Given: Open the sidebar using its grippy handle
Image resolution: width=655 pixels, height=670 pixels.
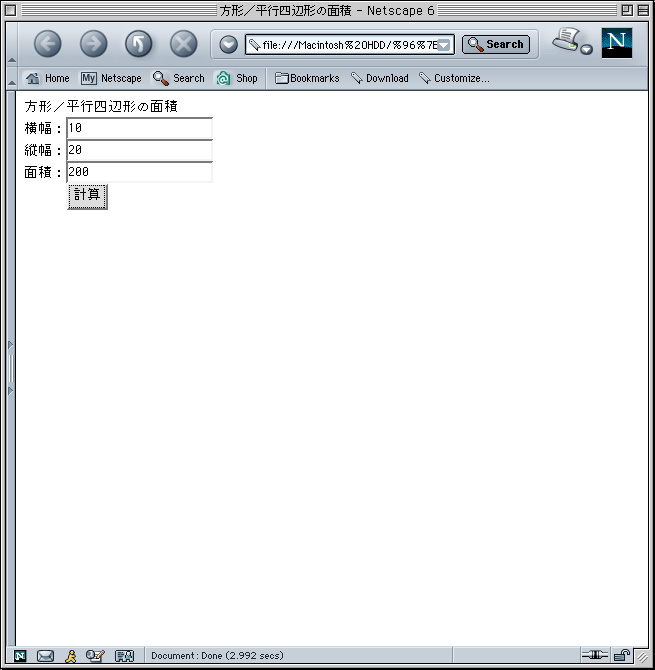Looking at the screenshot, I should pos(11,367).
